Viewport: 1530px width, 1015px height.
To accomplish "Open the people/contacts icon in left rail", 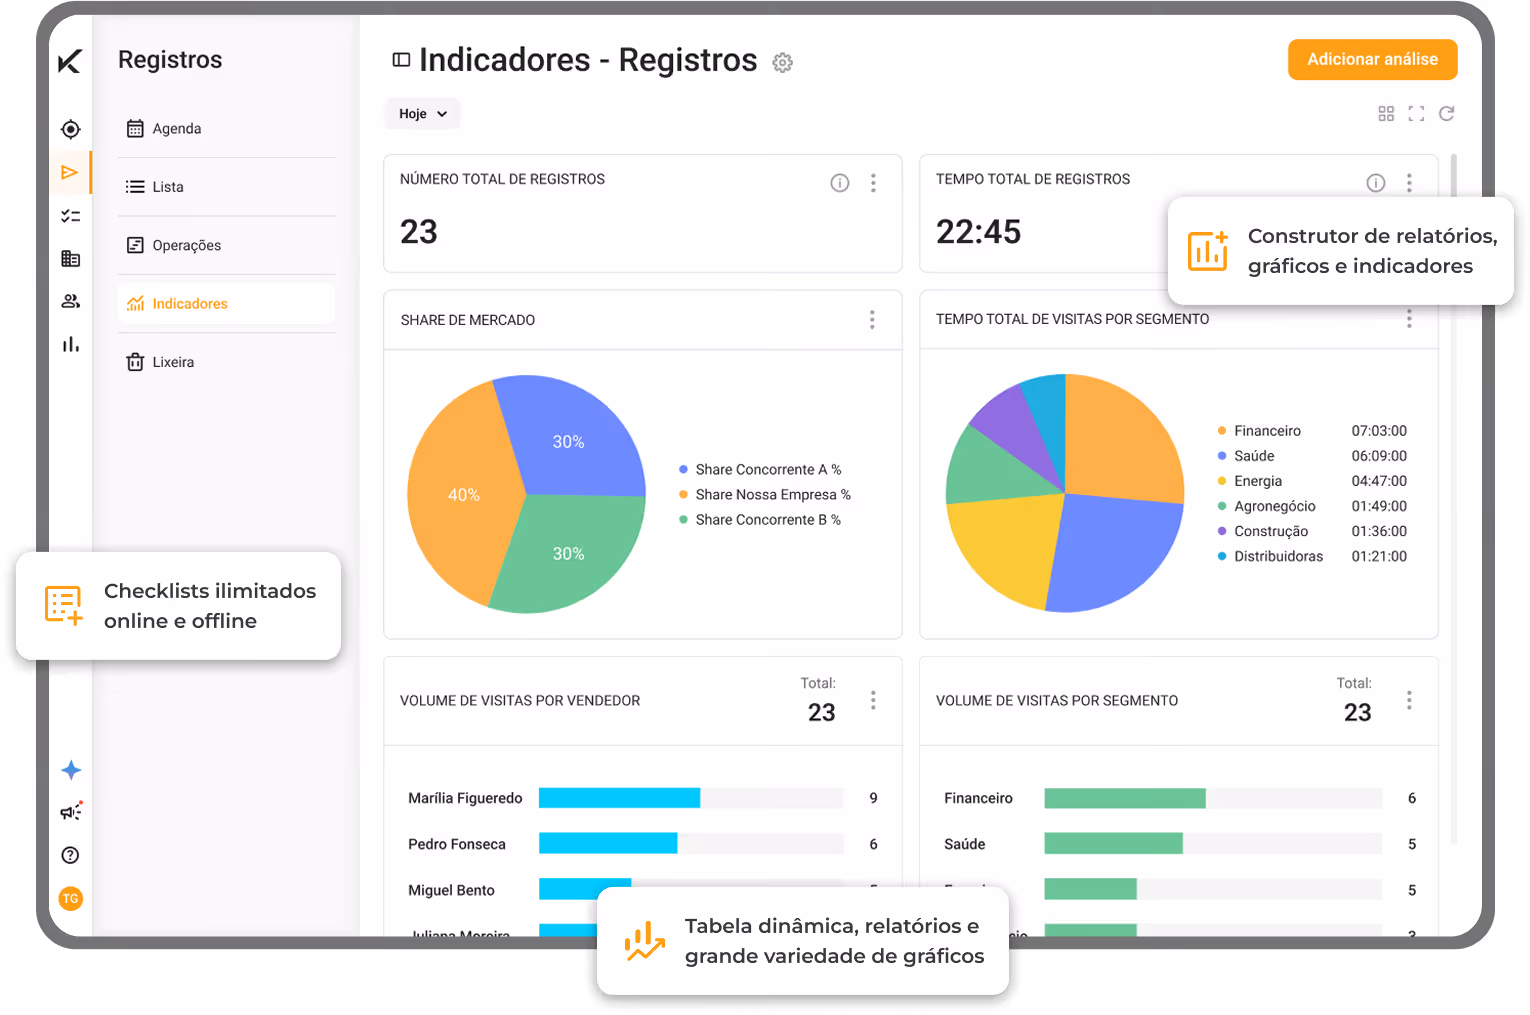I will point(70,301).
